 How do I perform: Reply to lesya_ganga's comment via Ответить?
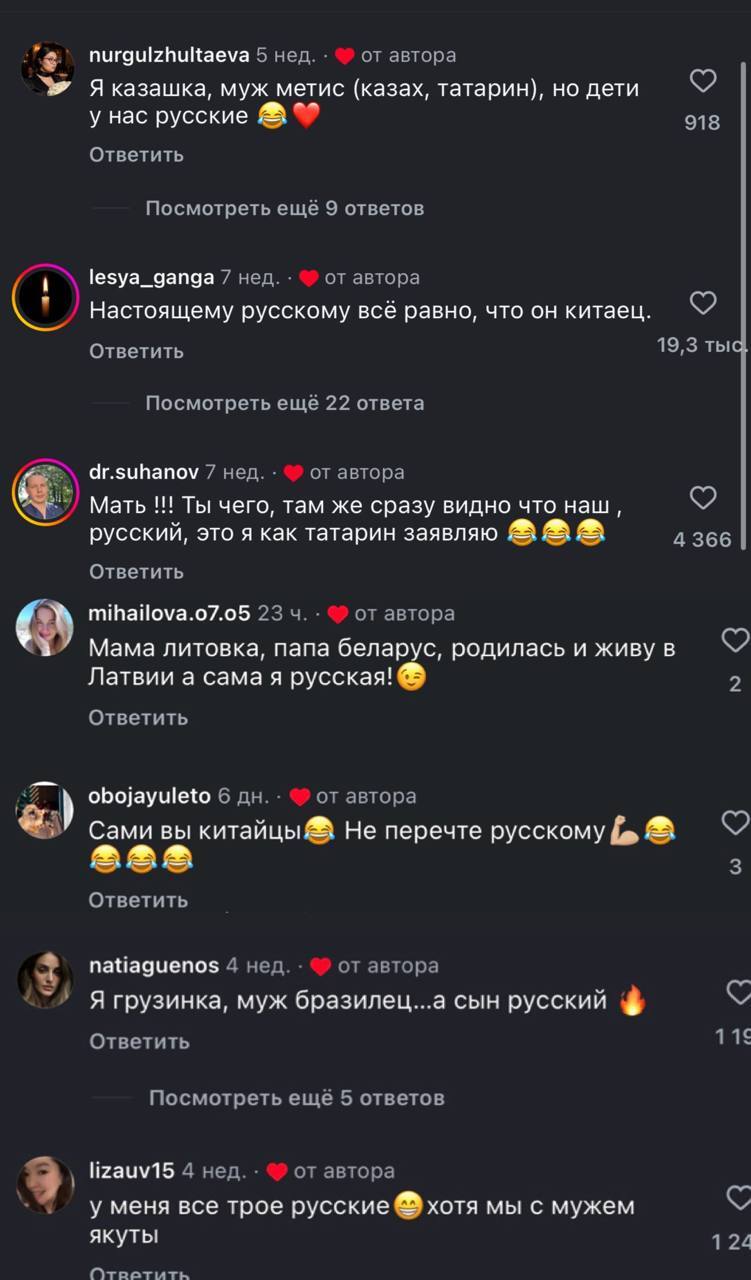136,351
